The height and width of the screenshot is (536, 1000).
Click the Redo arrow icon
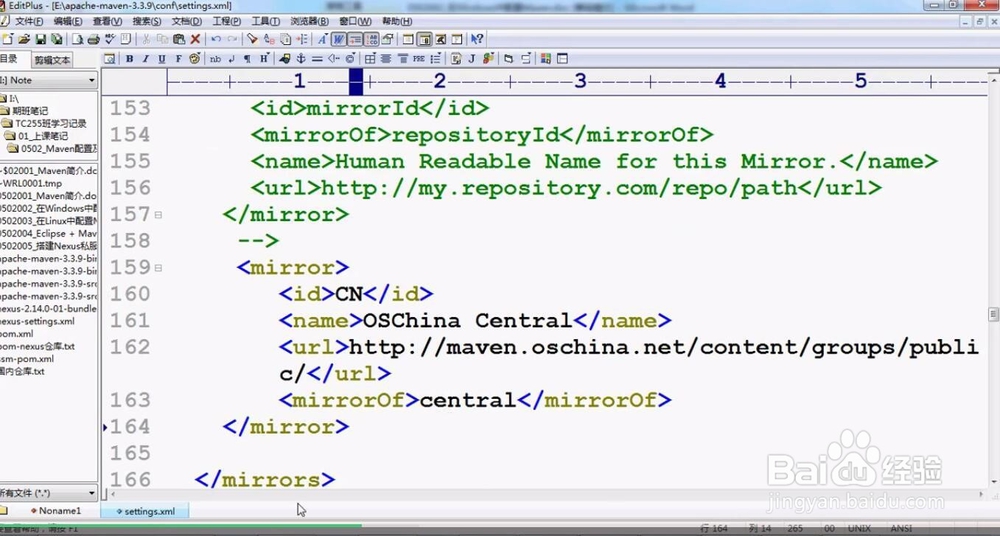click(x=232, y=40)
